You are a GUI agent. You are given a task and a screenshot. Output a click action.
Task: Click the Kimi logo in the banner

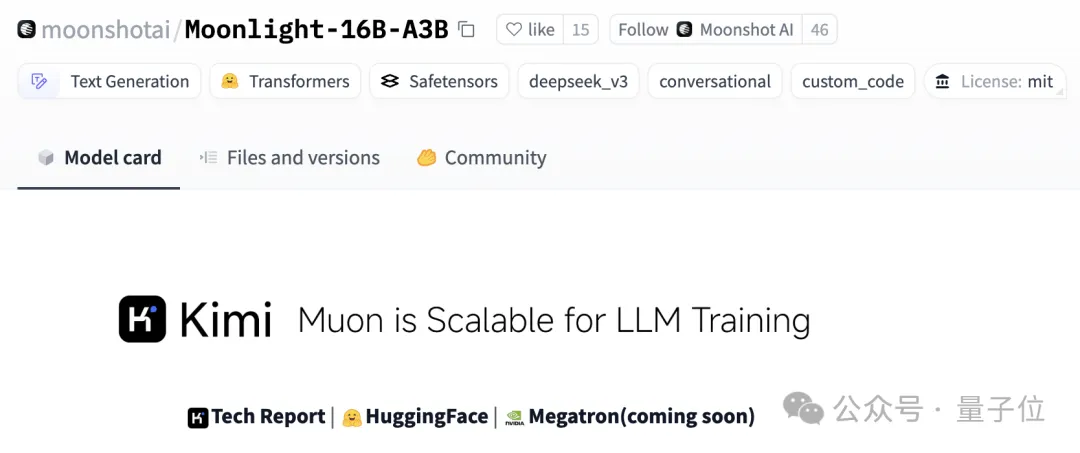(195, 319)
